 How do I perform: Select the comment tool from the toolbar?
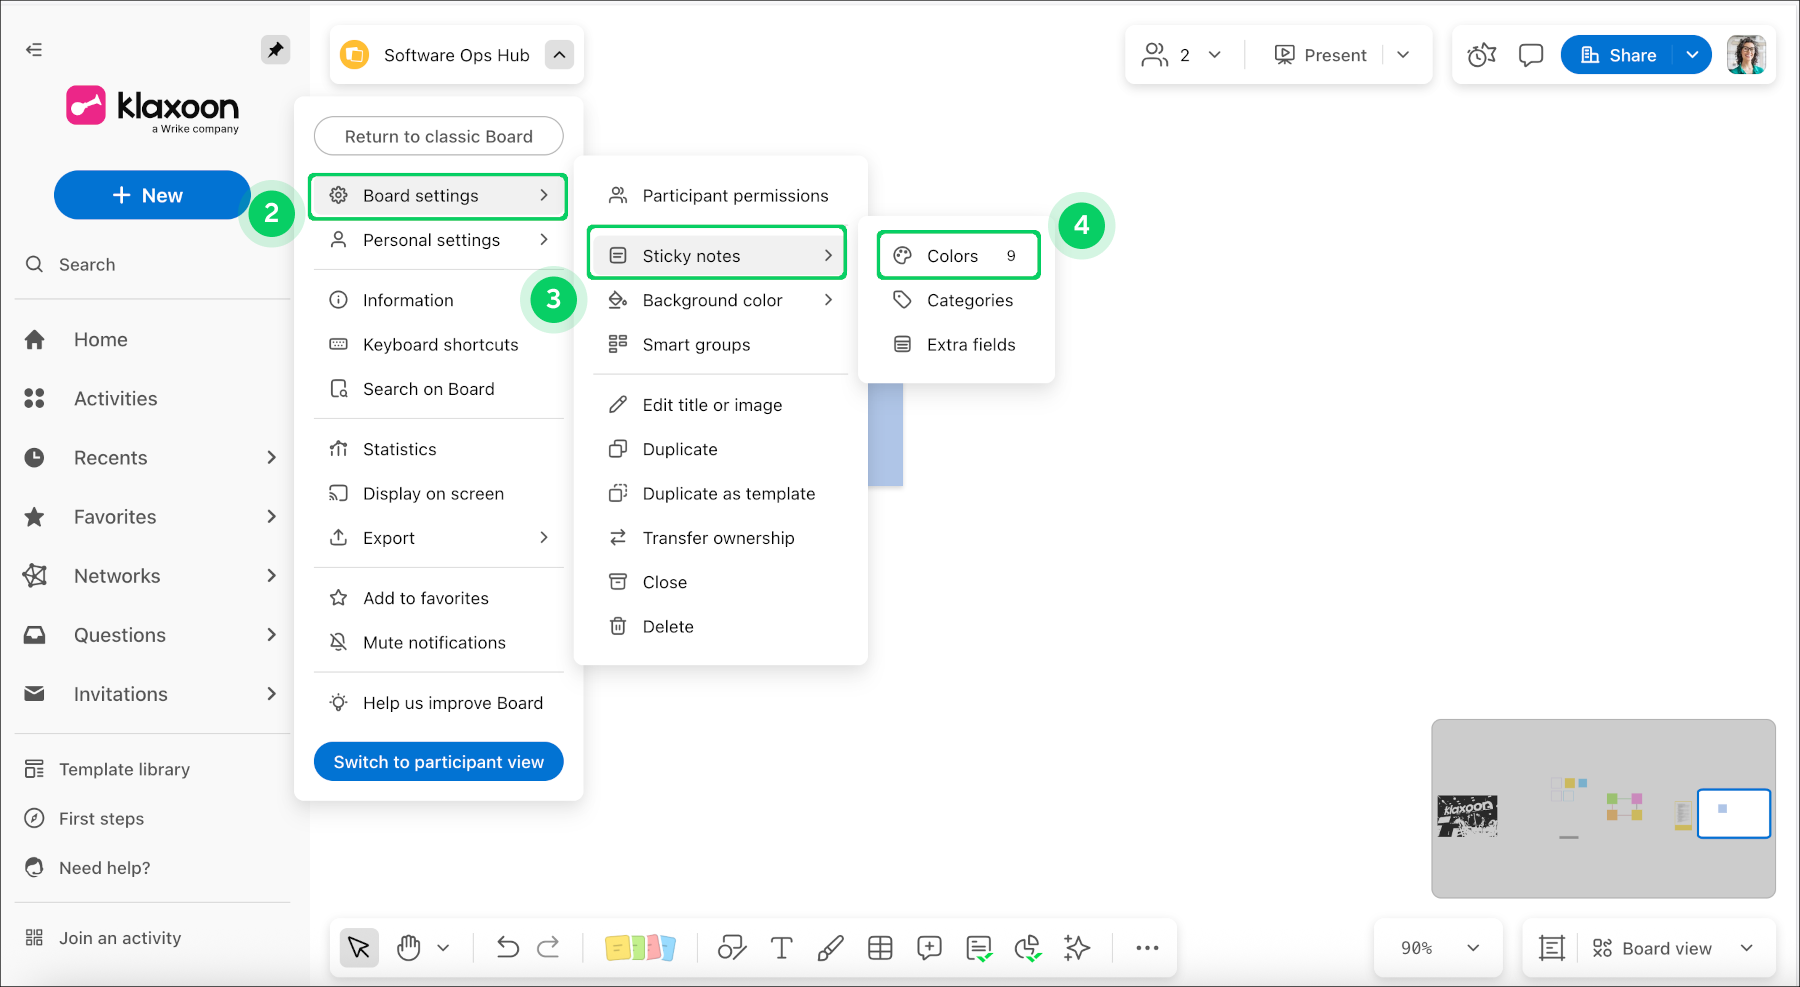click(x=929, y=947)
